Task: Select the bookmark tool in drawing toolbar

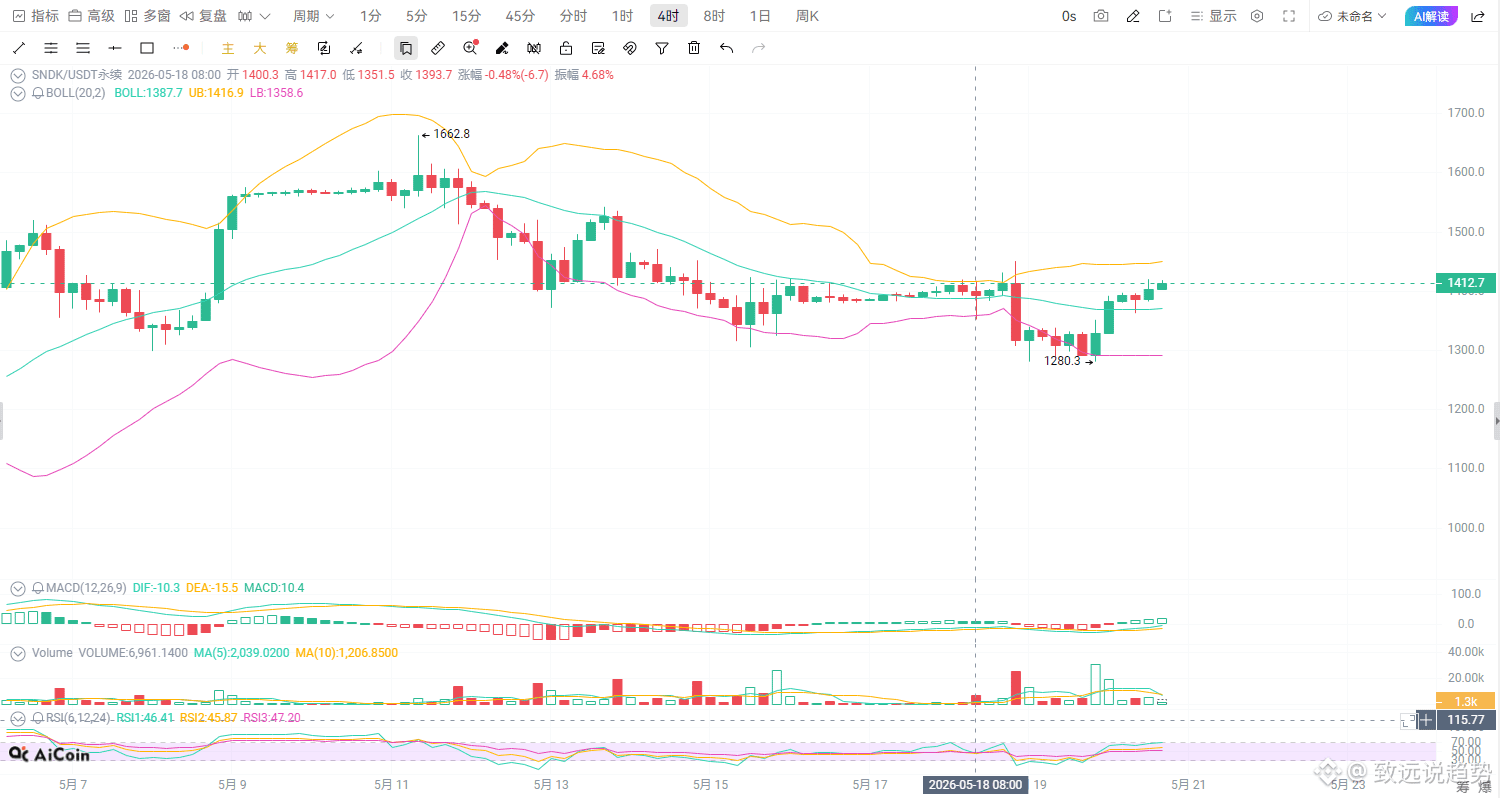Action: click(x=405, y=48)
